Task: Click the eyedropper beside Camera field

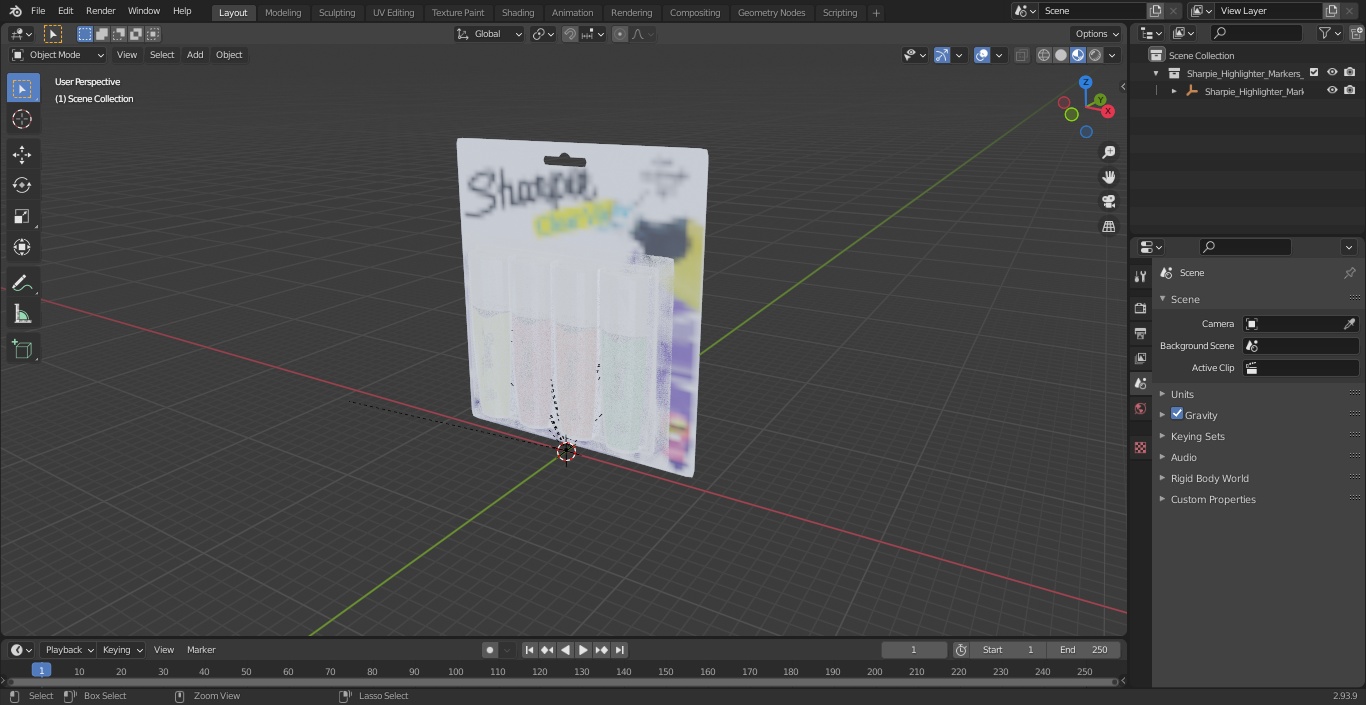Action: (x=1349, y=324)
